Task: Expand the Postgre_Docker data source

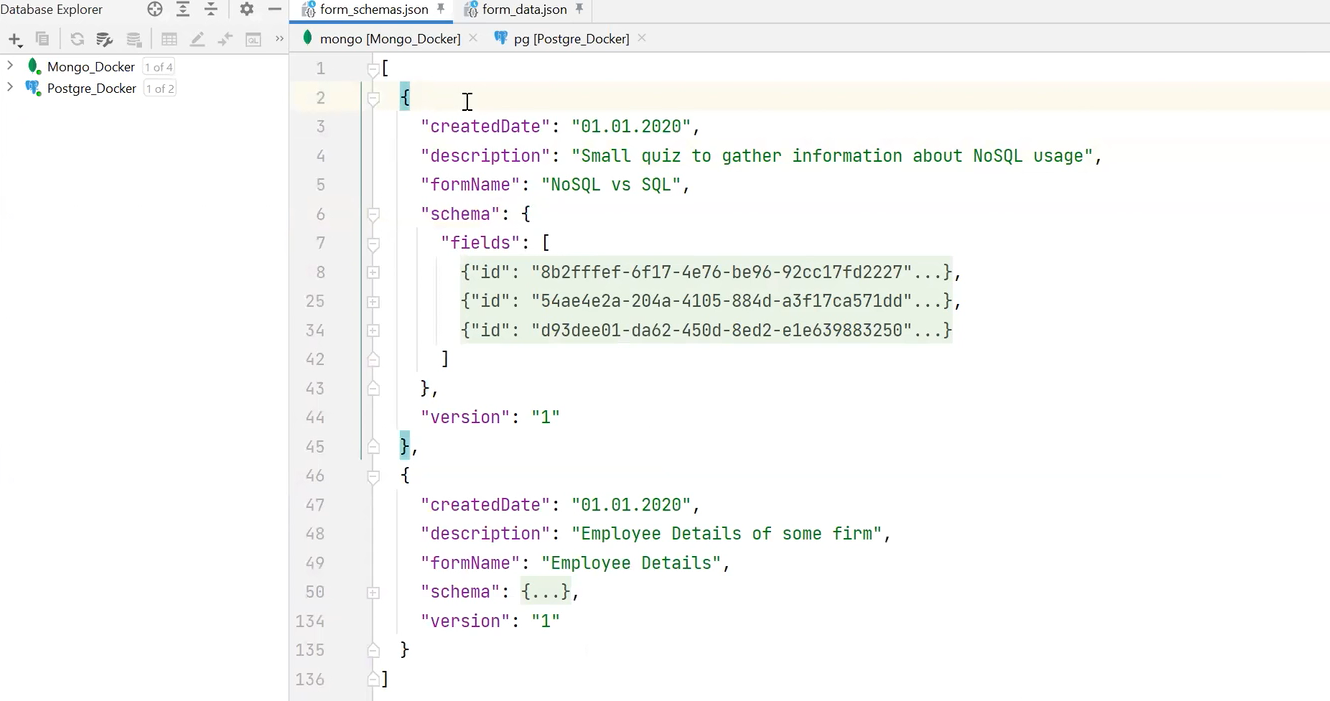Action: click(10, 88)
